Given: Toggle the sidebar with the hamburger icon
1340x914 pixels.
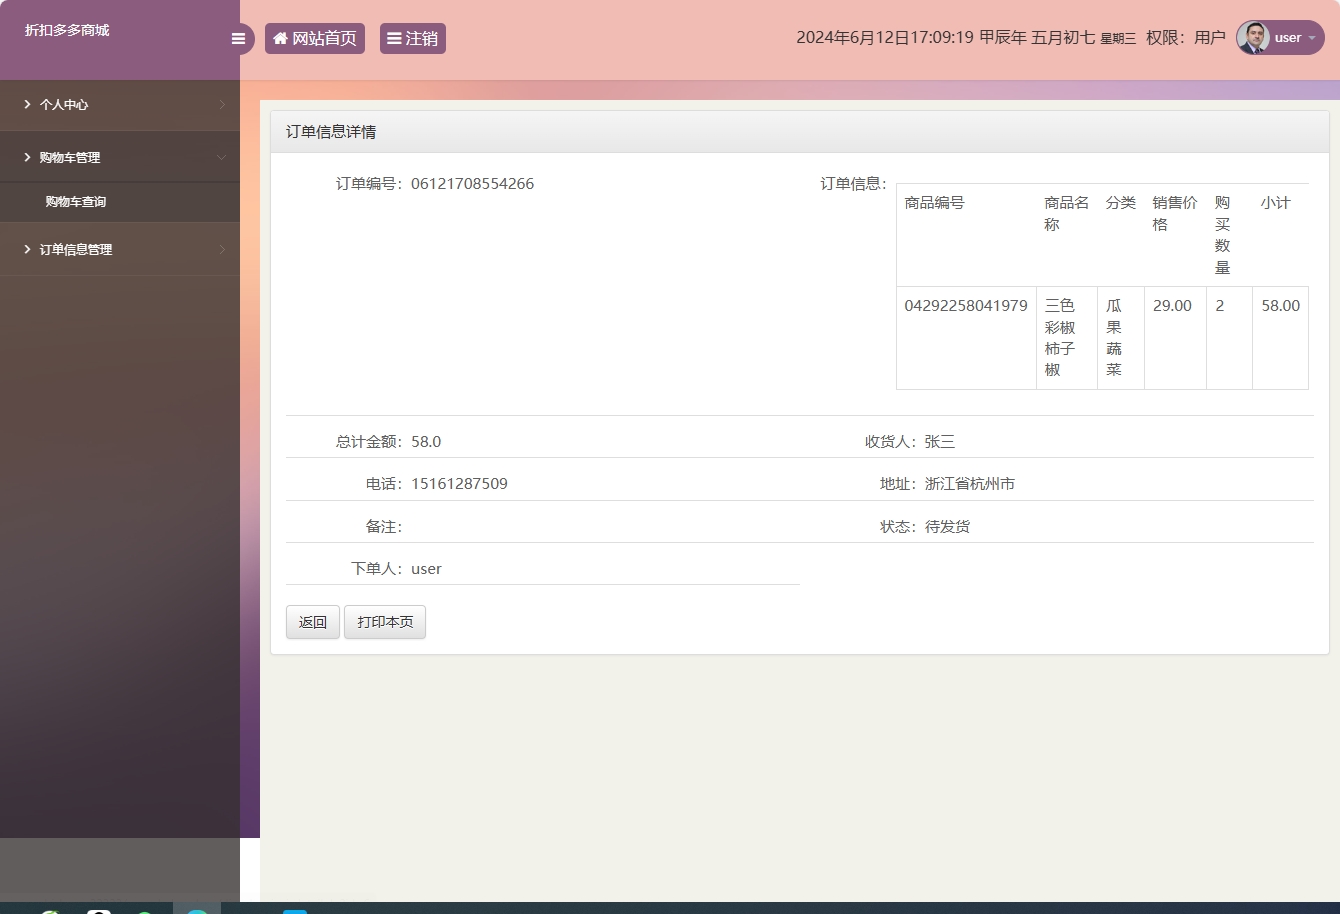Looking at the screenshot, I should pyautogui.click(x=238, y=39).
